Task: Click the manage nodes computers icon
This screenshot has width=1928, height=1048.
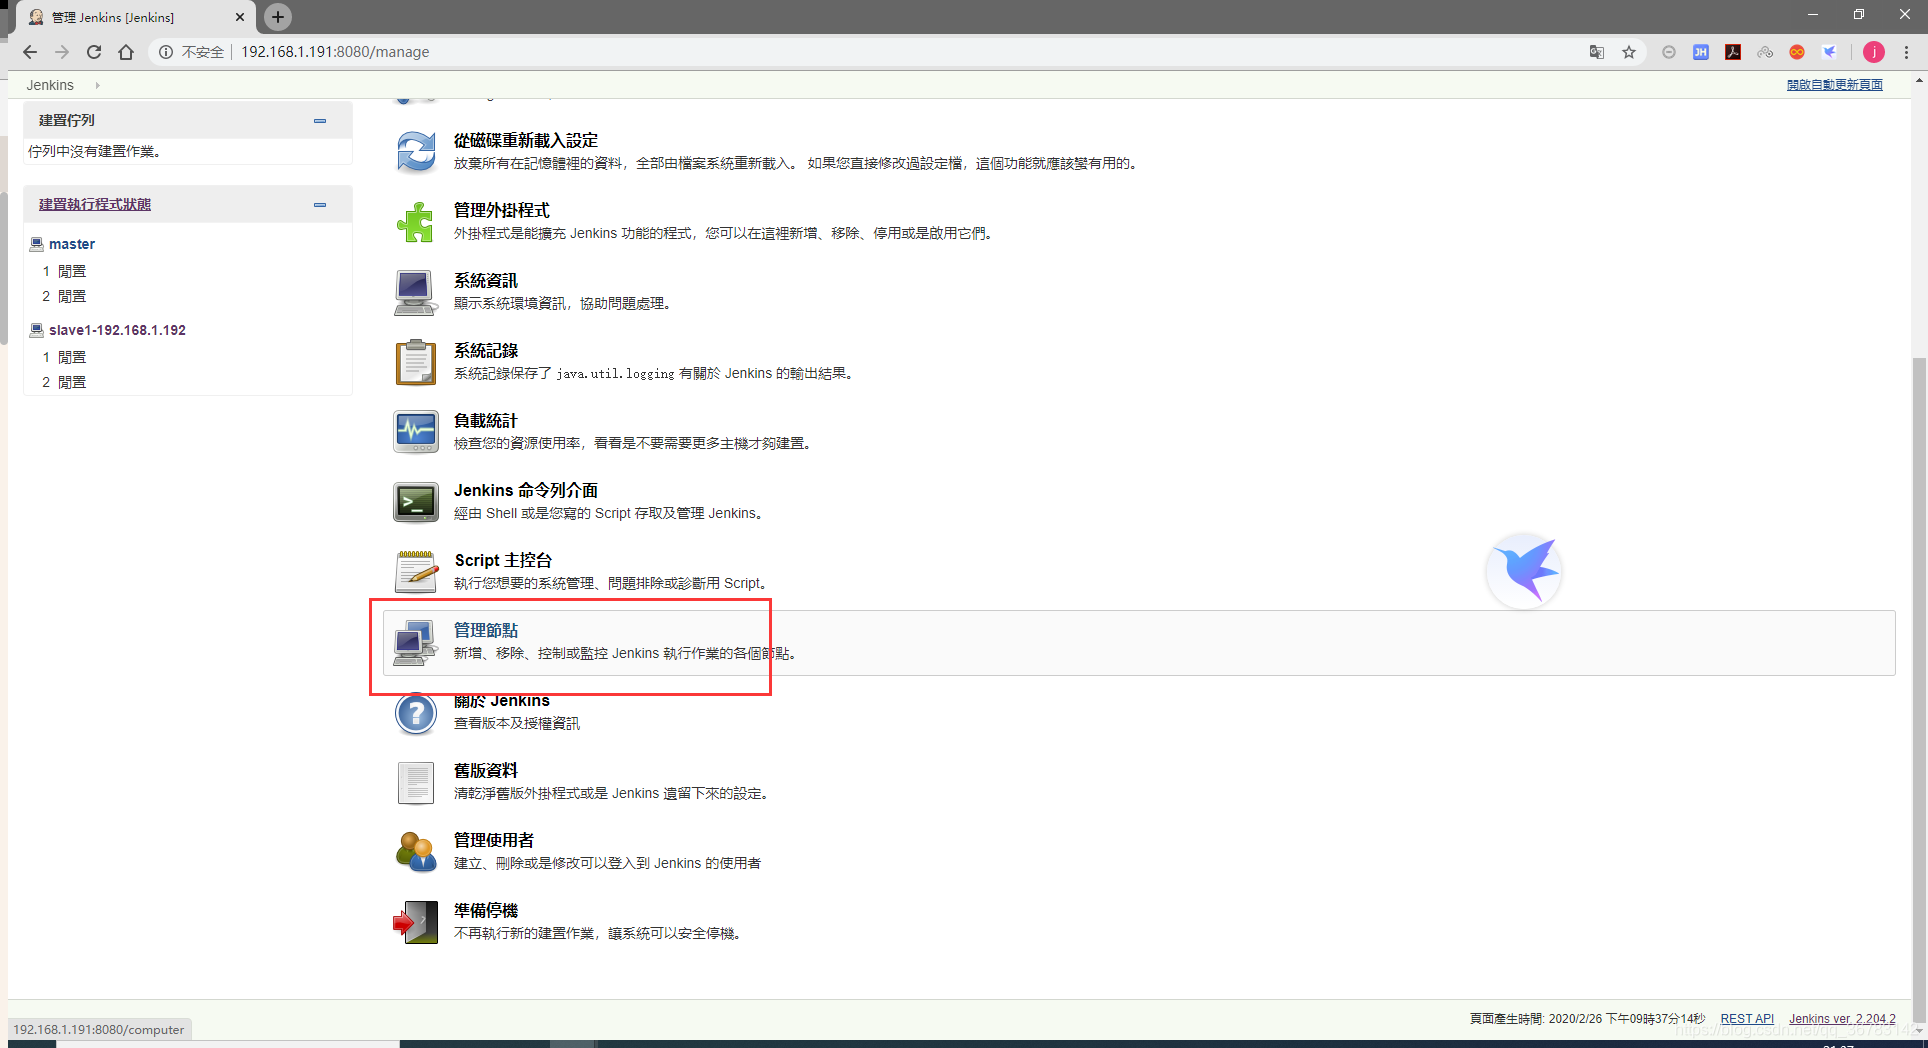Action: click(x=416, y=643)
